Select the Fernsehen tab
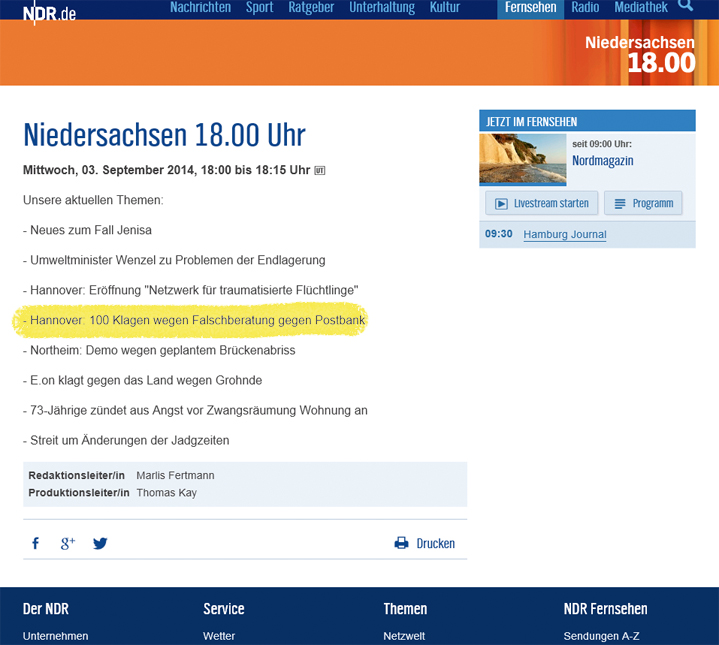 click(531, 8)
